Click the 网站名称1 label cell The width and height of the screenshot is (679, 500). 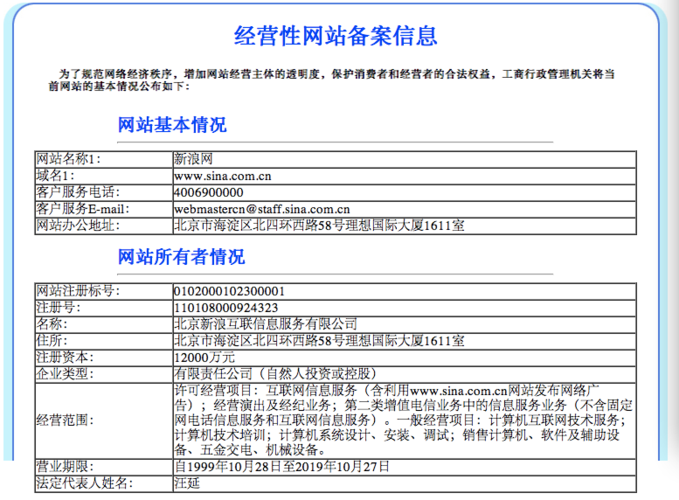pos(103,159)
